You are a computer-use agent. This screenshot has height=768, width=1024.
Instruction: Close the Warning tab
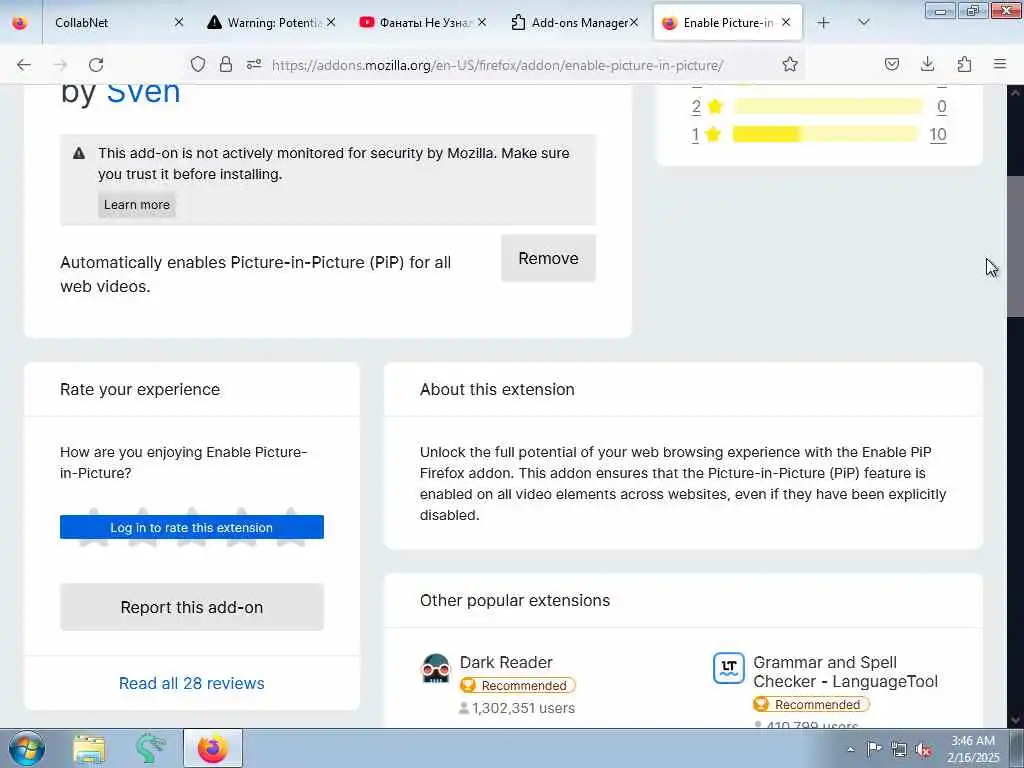coord(331,22)
